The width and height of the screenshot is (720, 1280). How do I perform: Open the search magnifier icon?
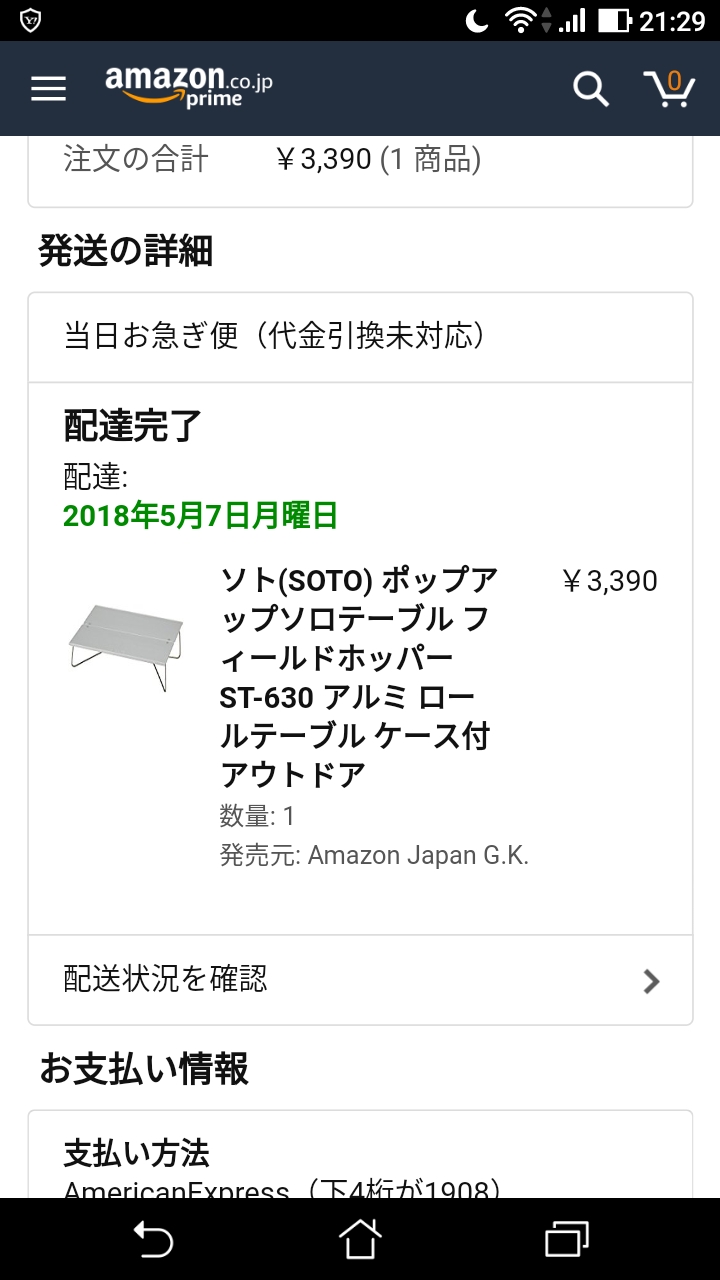590,89
